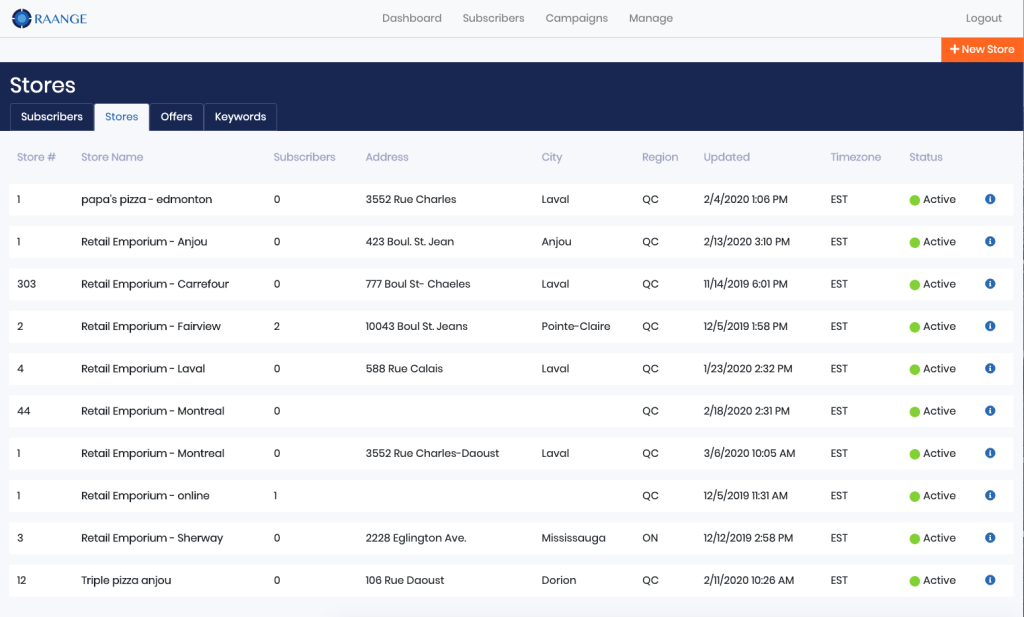Screen dimensions: 1024x617
Task: Click Active status in papa's pizza row
Action: (933, 200)
